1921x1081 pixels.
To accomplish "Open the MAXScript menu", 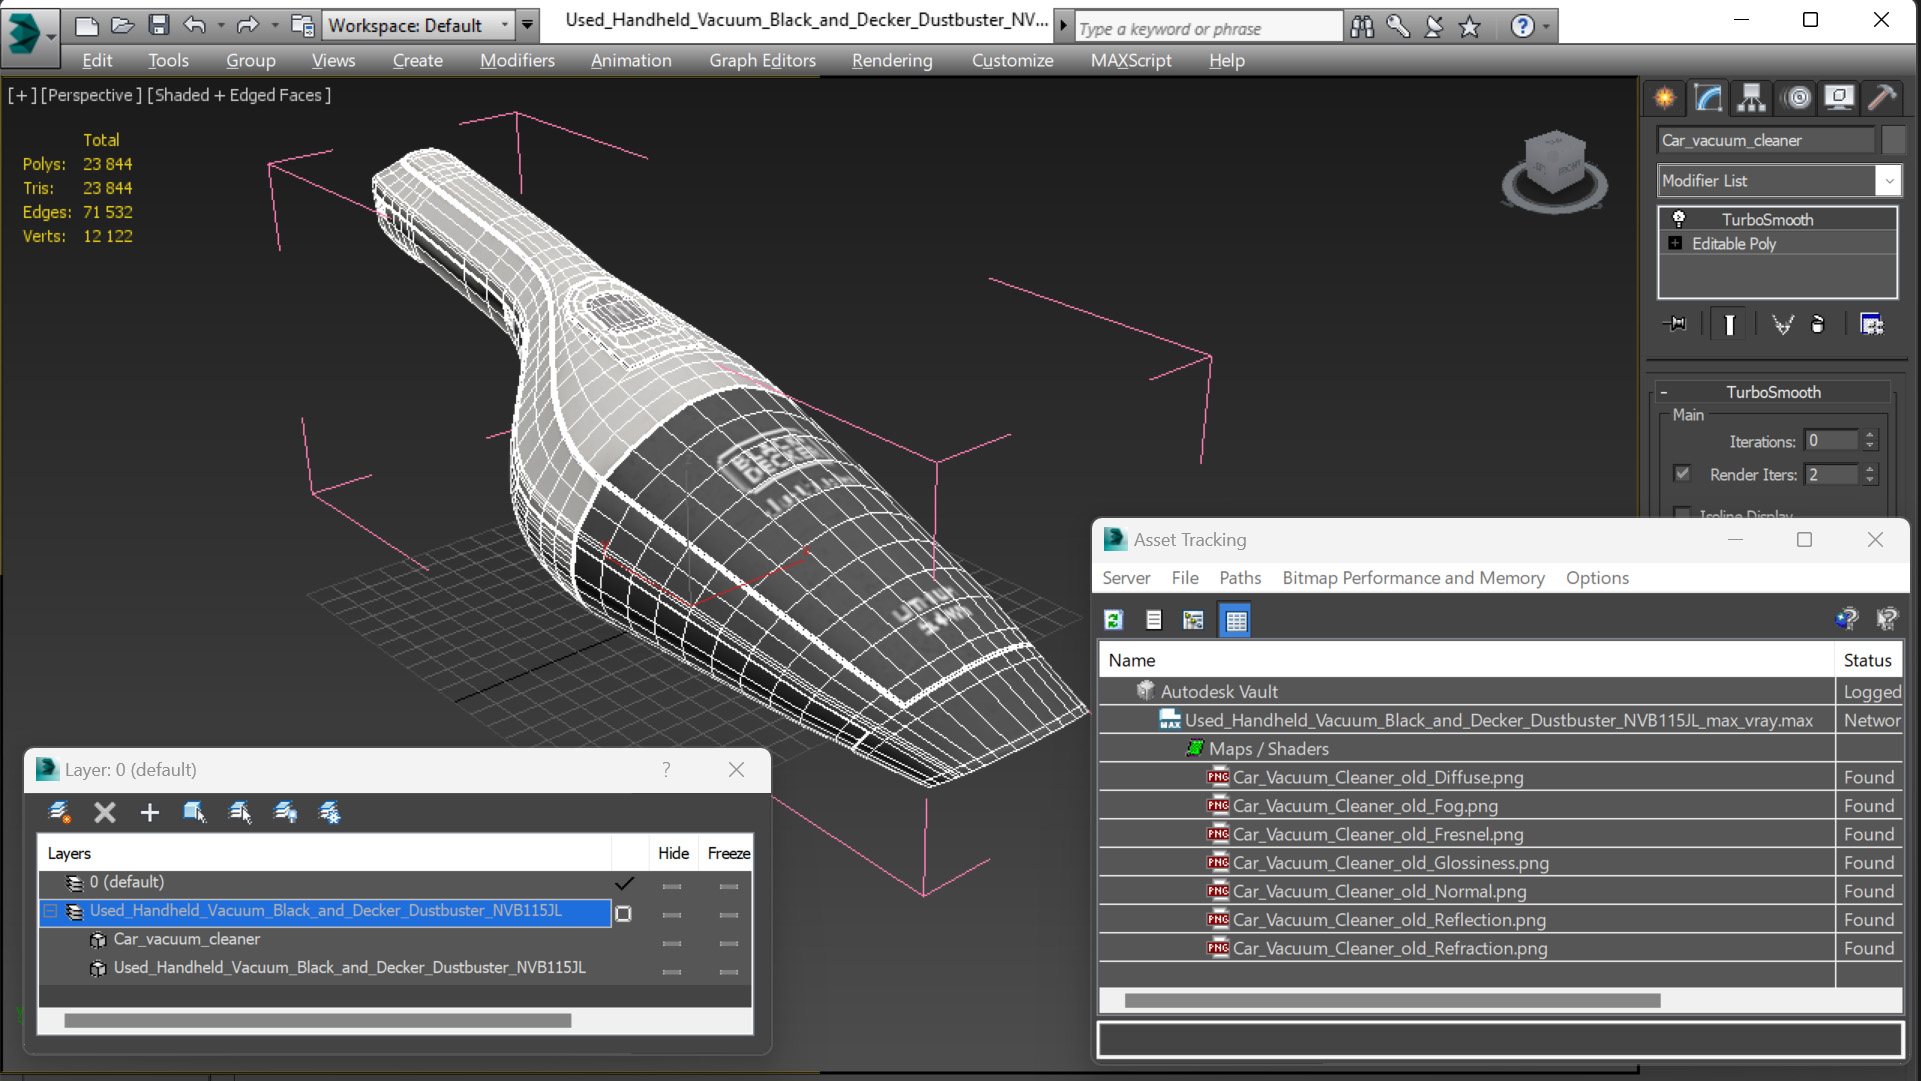I will pos(1131,61).
